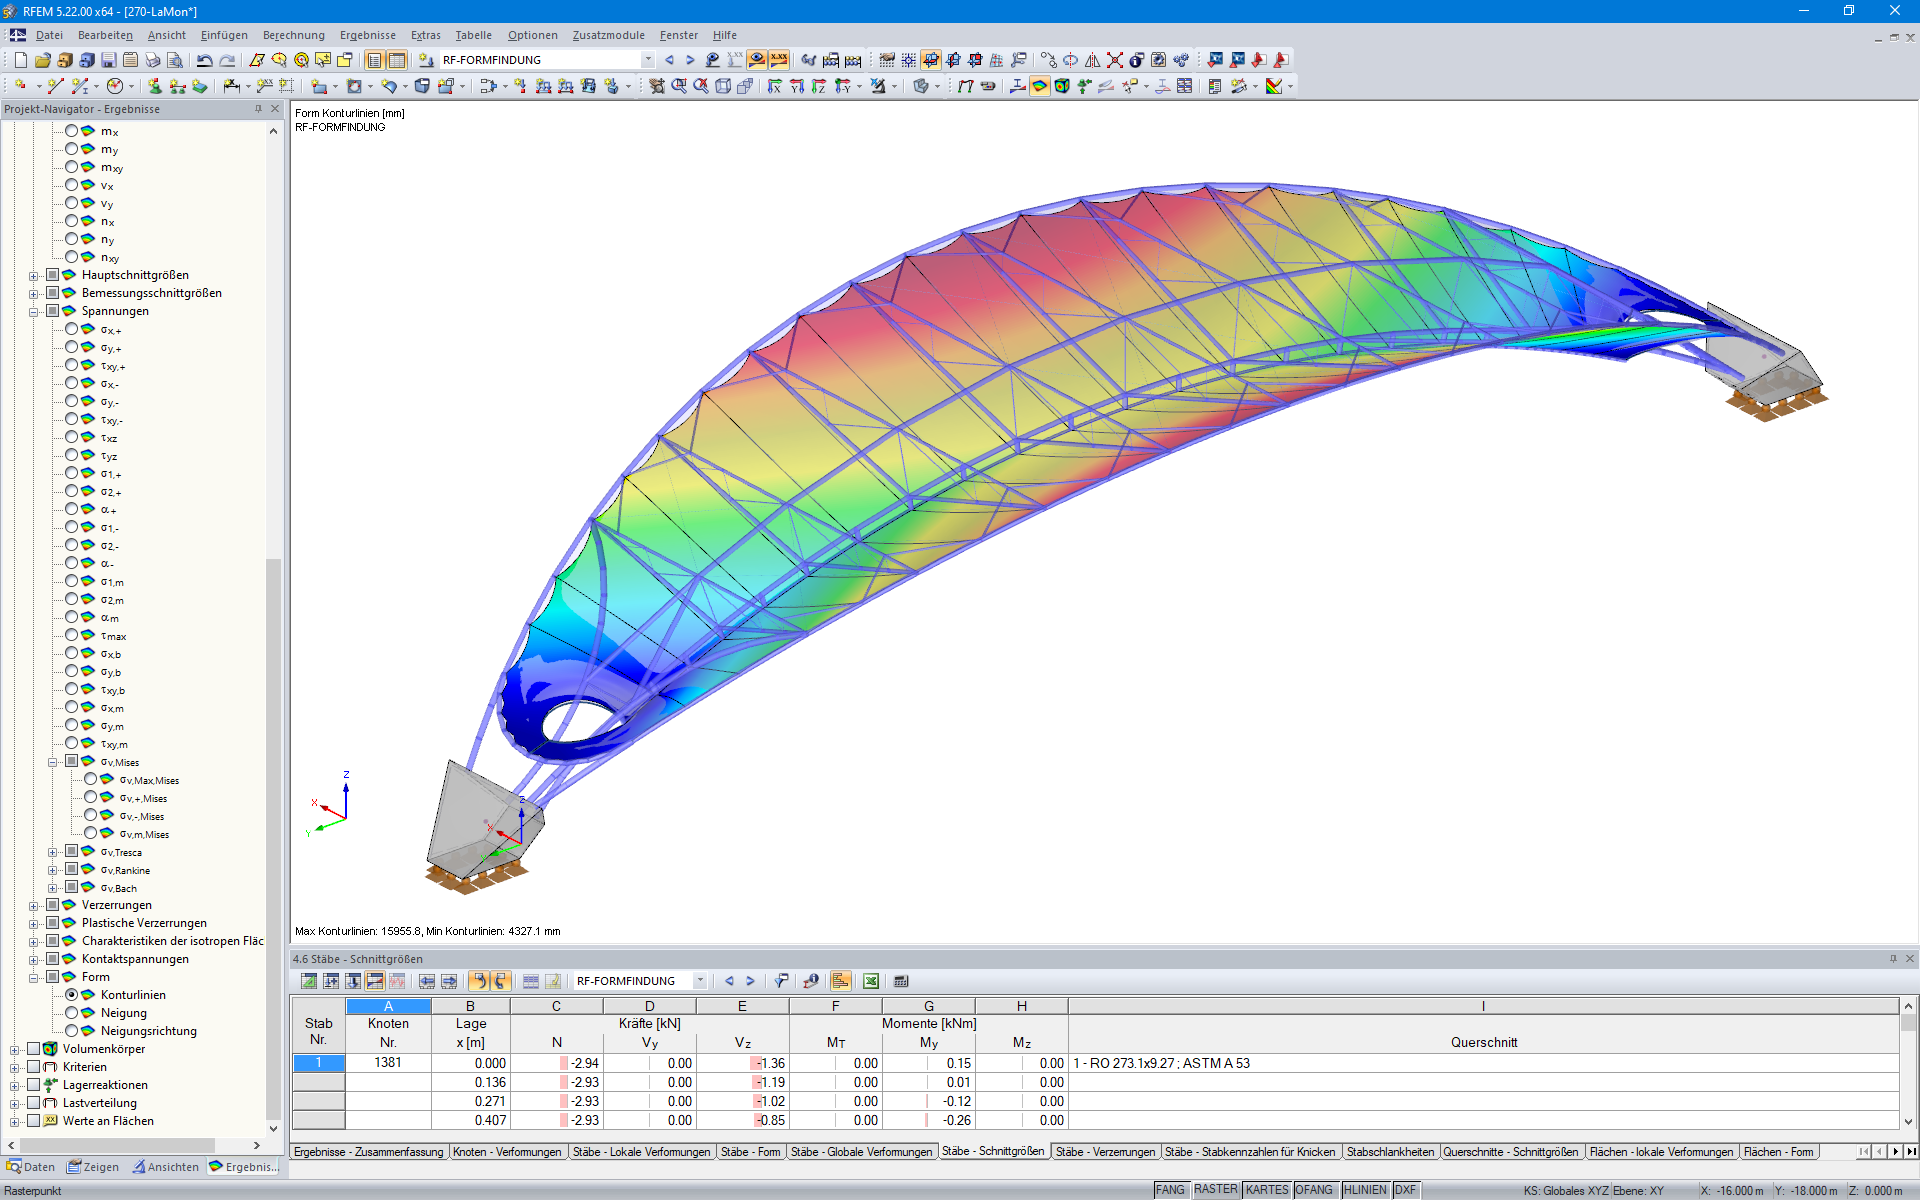Switch to Stäbe - Form tab
The image size is (1920, 1200).
pos(750,1152)
